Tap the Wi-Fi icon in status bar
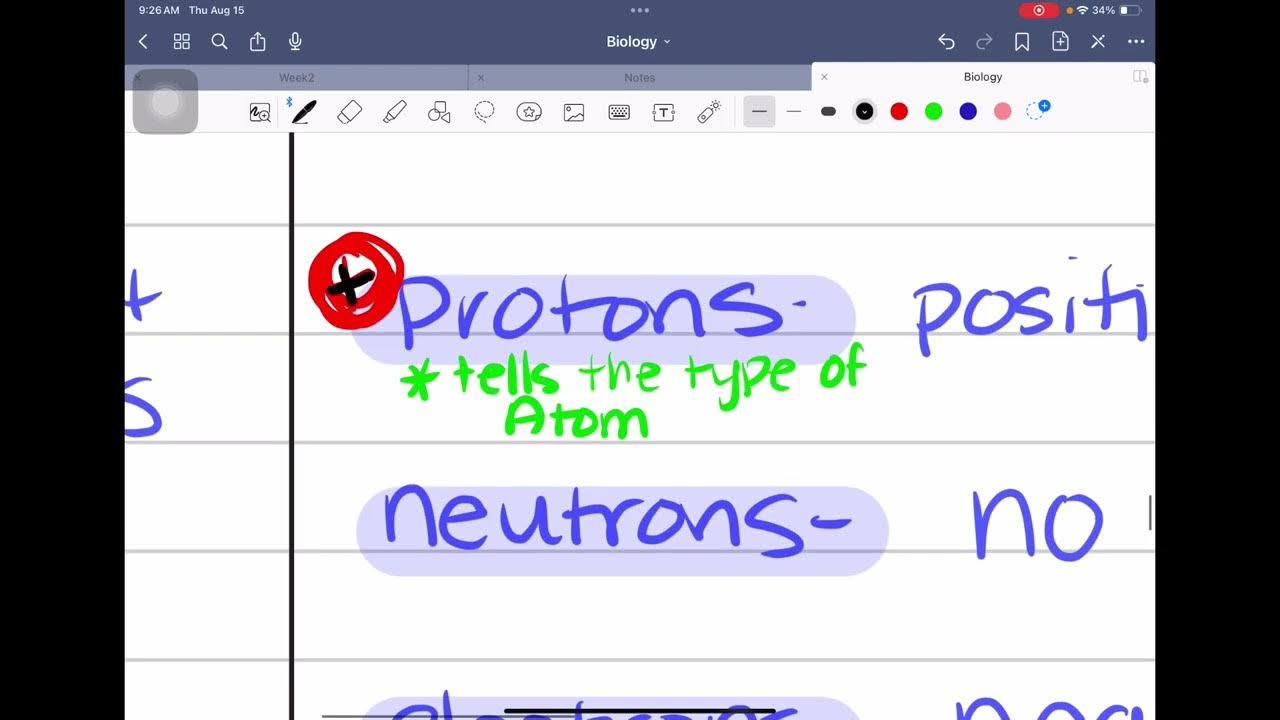Screen dimensions: 1280x720 1082,10
